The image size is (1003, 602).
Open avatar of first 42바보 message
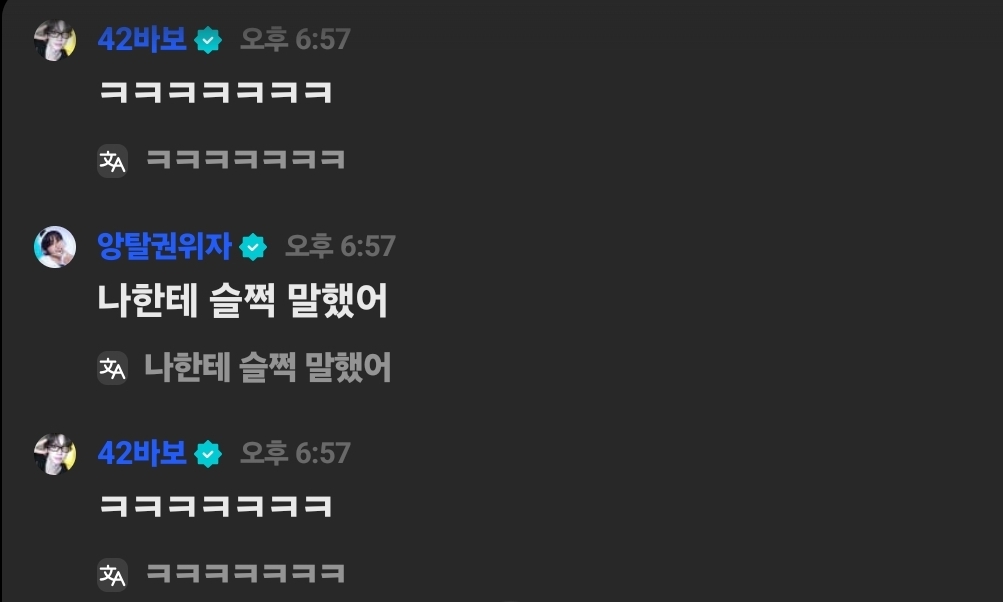[x=55, y=40]
